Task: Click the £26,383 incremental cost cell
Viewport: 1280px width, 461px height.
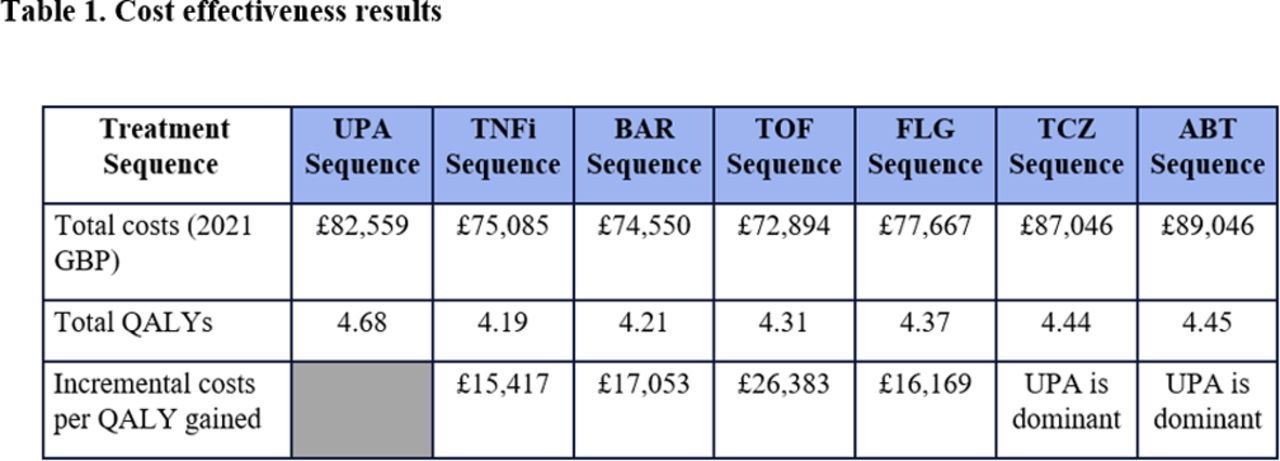Action: tap(784, 384)
